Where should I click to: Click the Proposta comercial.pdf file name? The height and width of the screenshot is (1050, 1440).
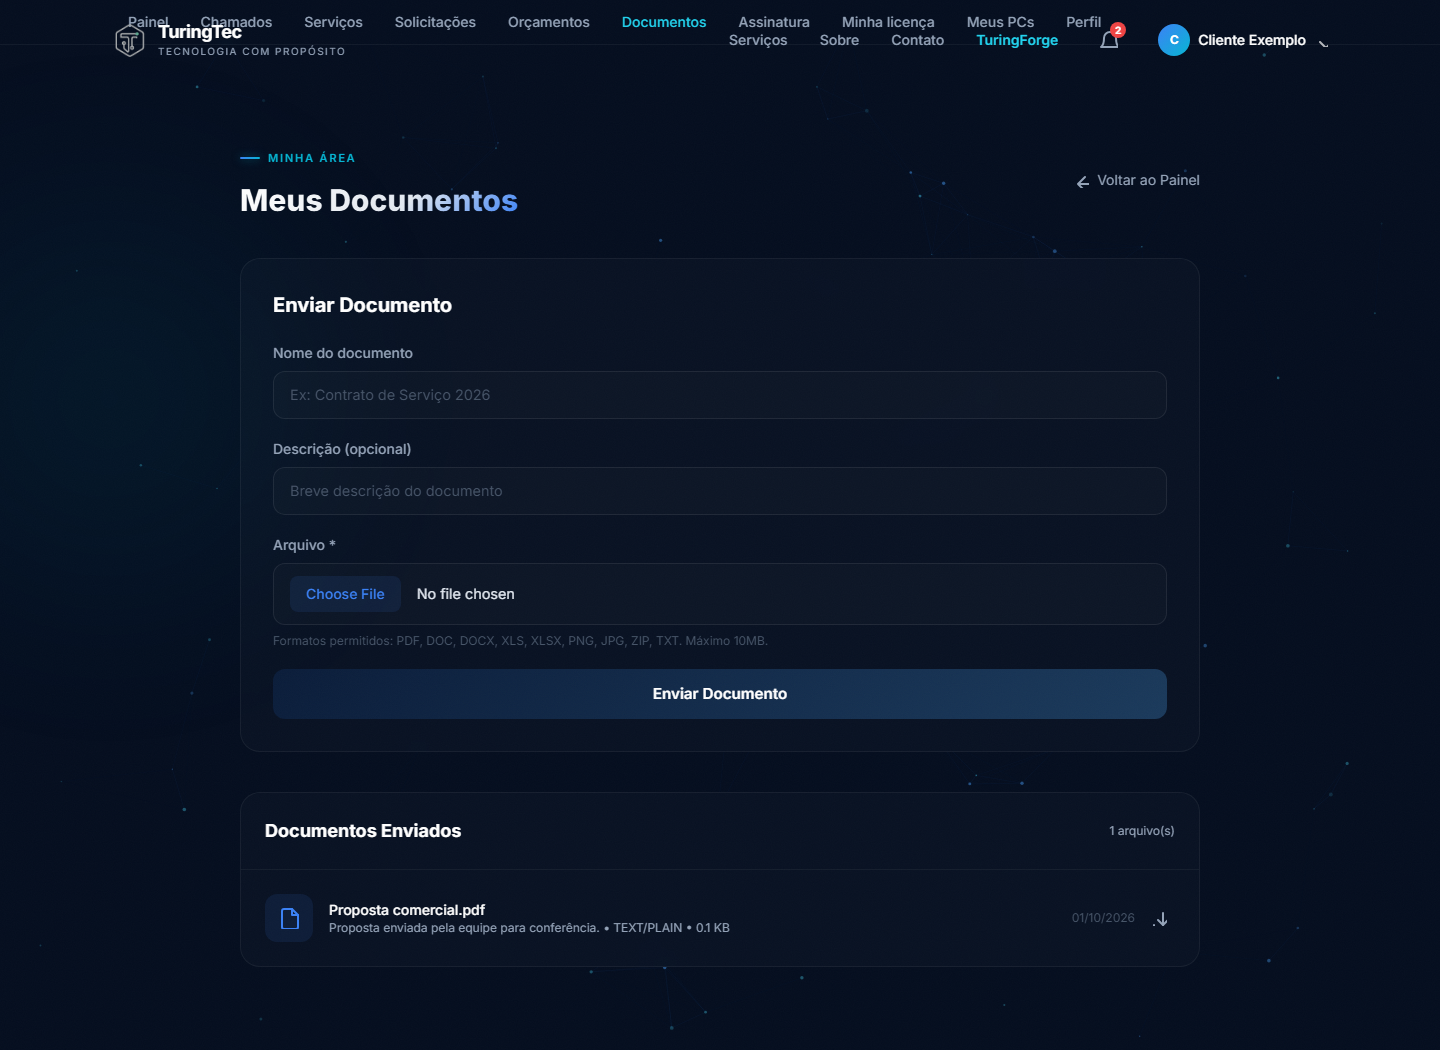[407, 910]
